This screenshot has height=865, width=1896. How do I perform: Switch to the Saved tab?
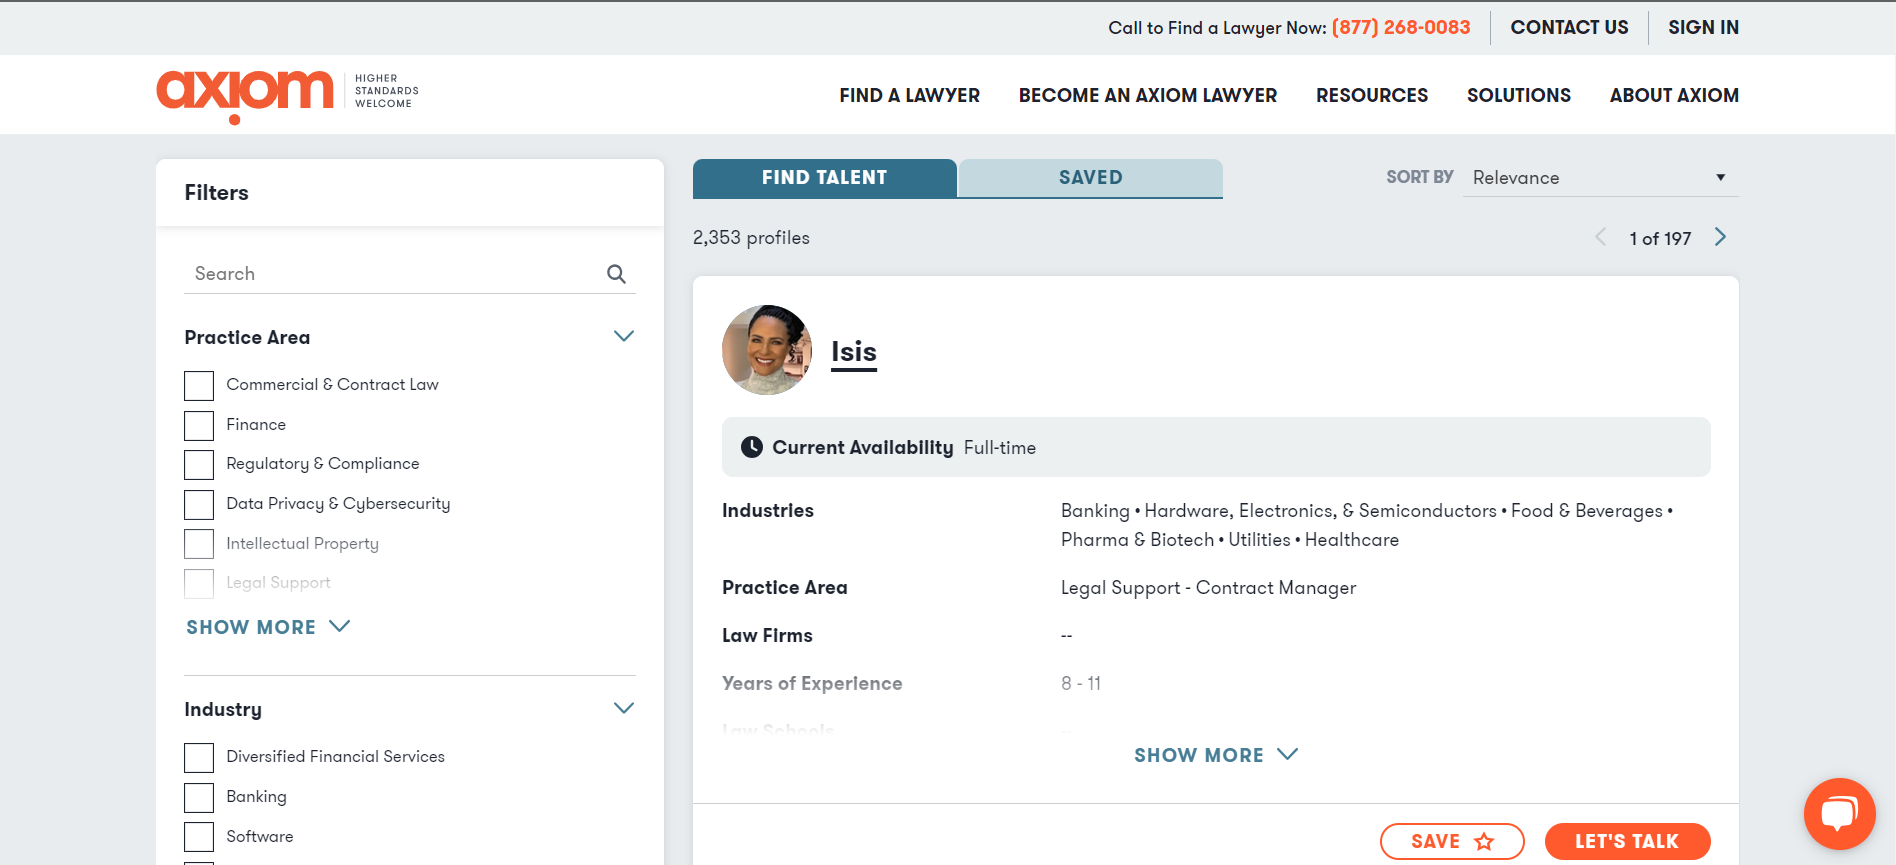pyautogui.click(x=1090, y=178)
